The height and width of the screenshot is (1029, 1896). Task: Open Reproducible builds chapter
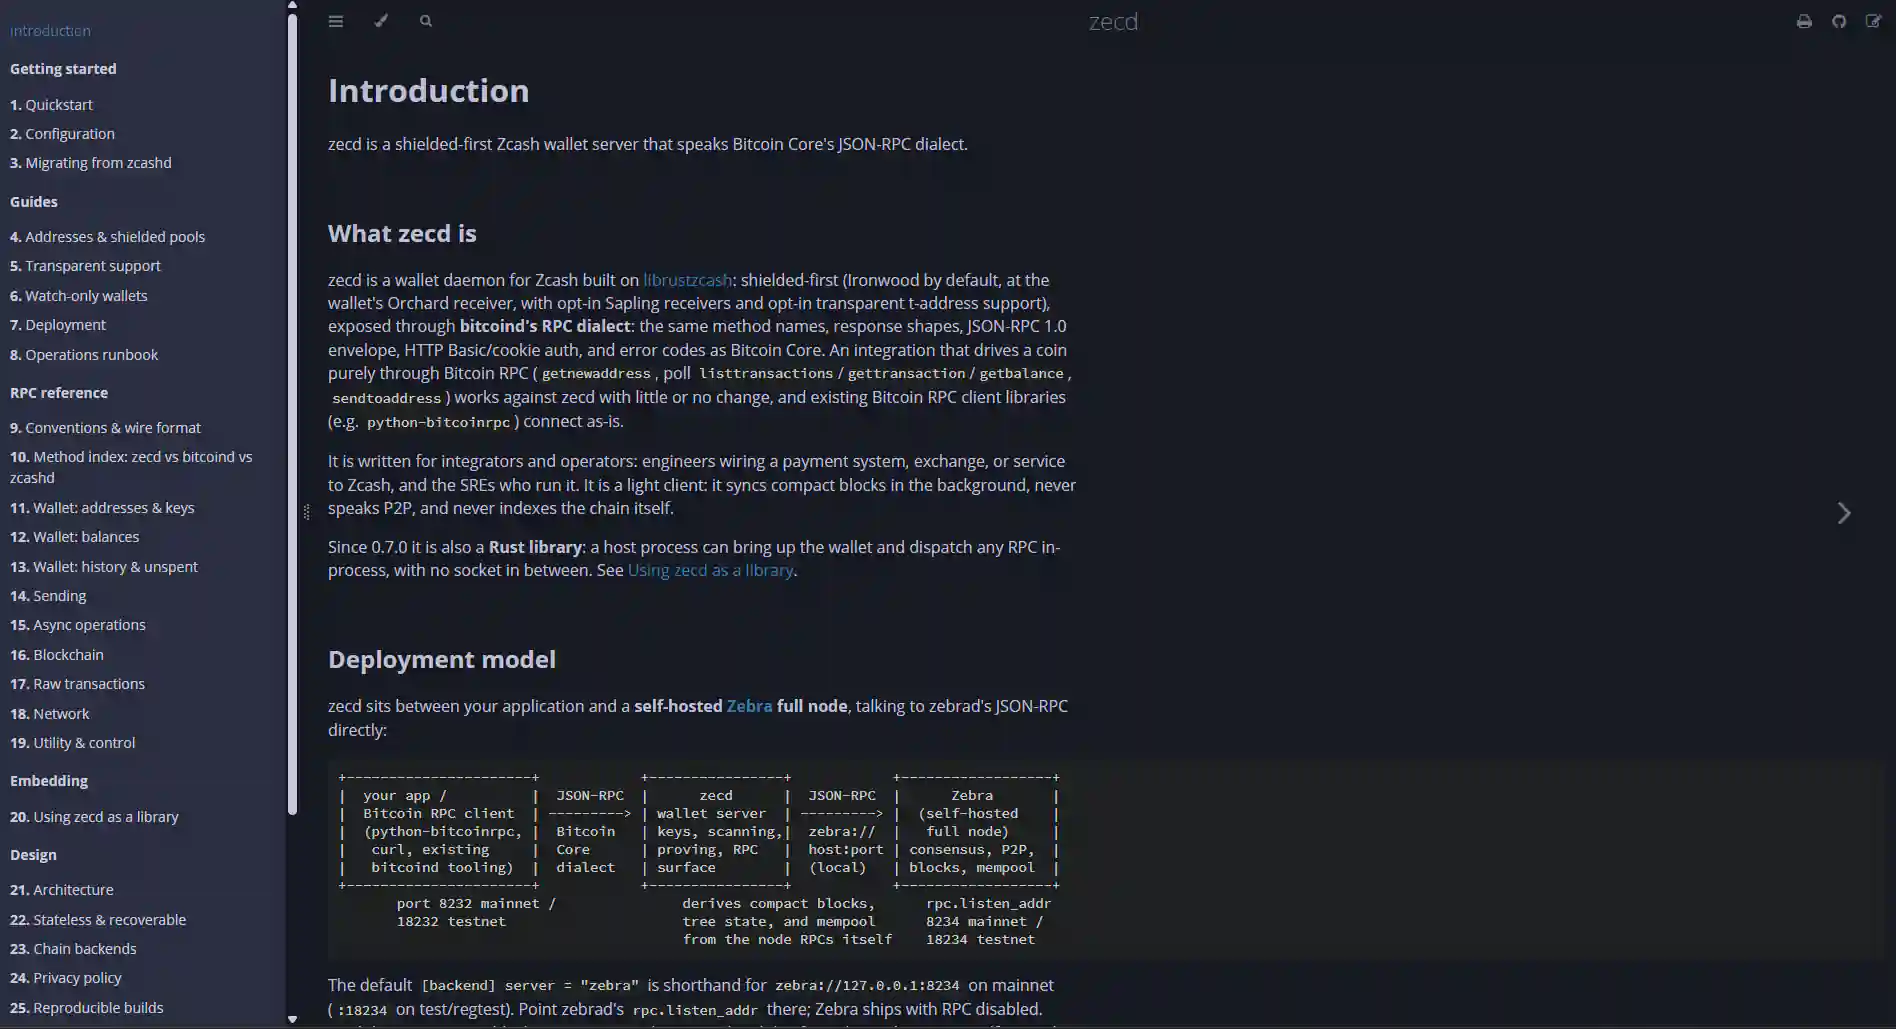86,1008
